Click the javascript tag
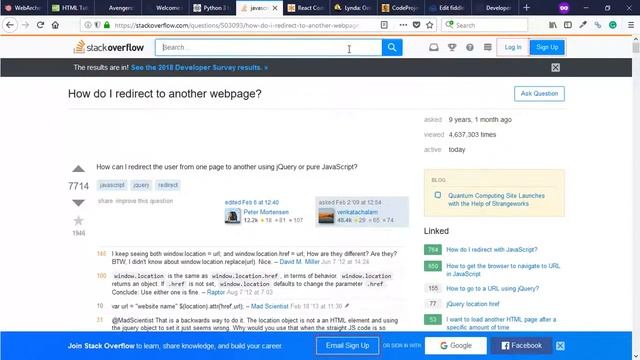This screenshot has width=640, height=360. coord(112,185)
